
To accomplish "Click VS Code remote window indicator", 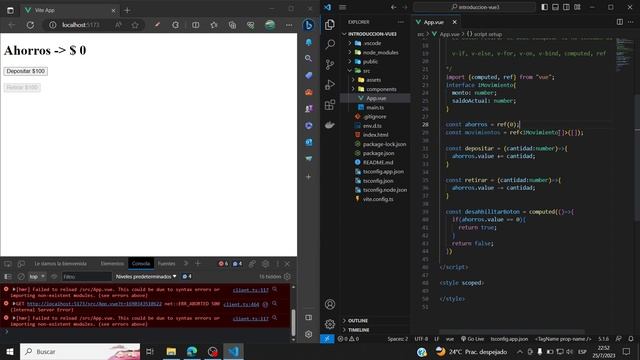I will pos(327,339).
